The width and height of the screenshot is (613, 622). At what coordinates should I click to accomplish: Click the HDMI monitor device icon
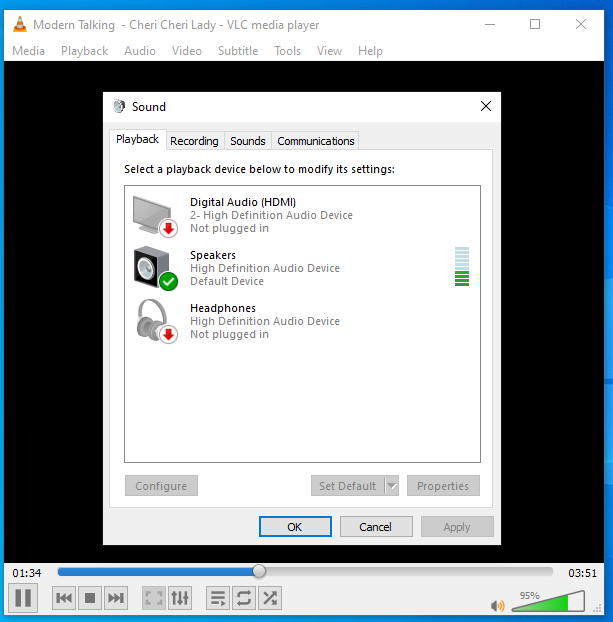tap(155, 216)
